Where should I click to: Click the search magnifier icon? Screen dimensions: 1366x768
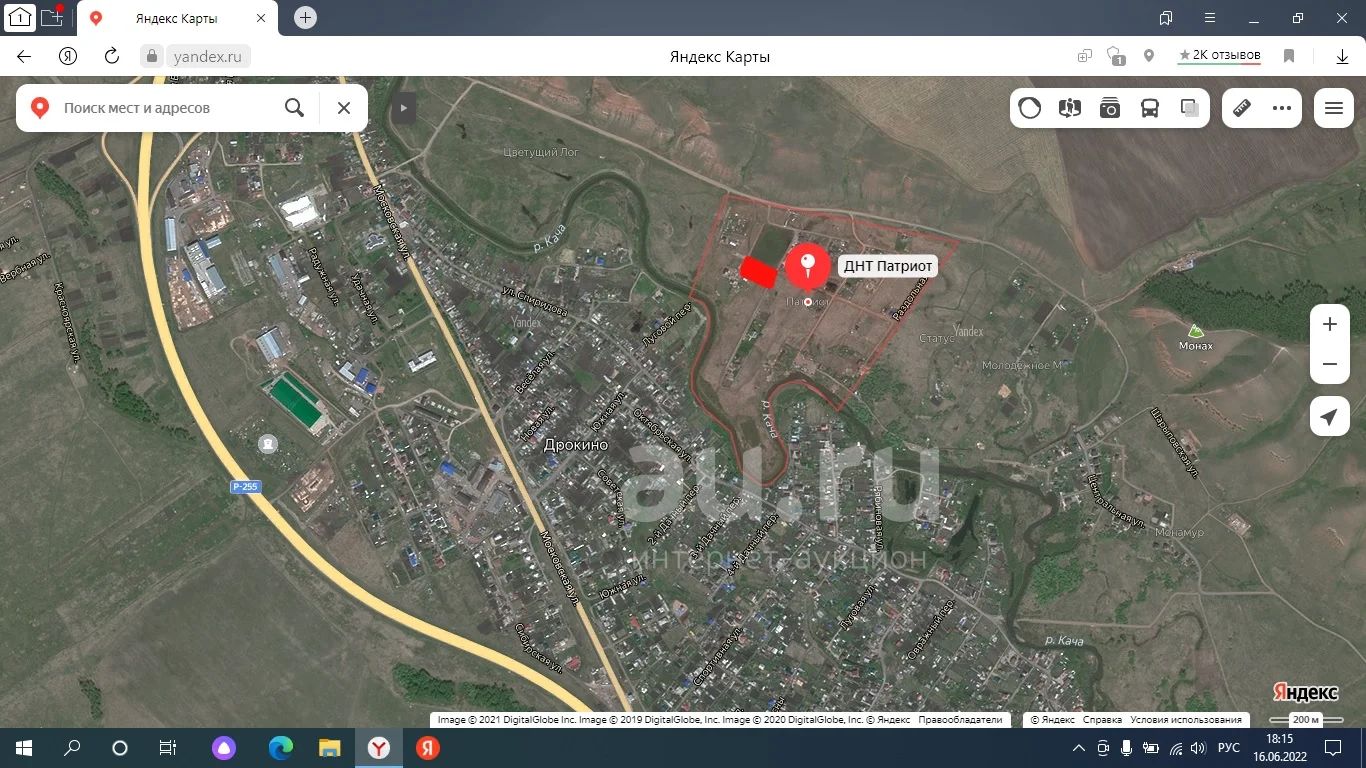click(294, 108)
